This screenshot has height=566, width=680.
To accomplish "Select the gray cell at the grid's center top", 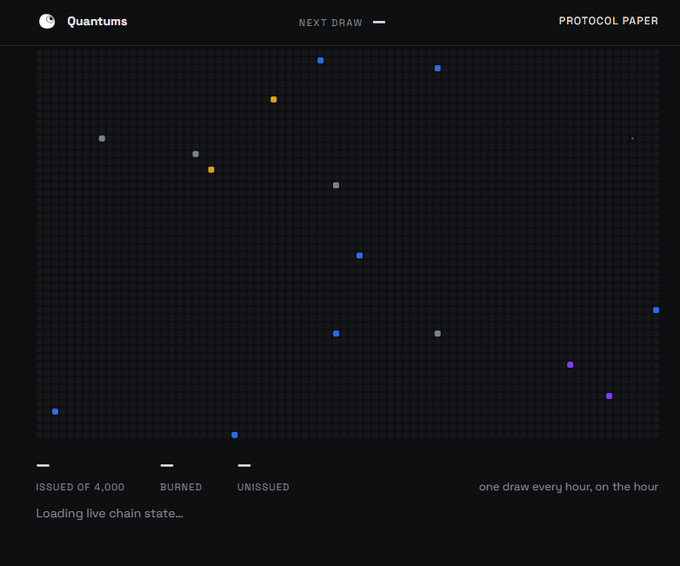I will (336, 185).
